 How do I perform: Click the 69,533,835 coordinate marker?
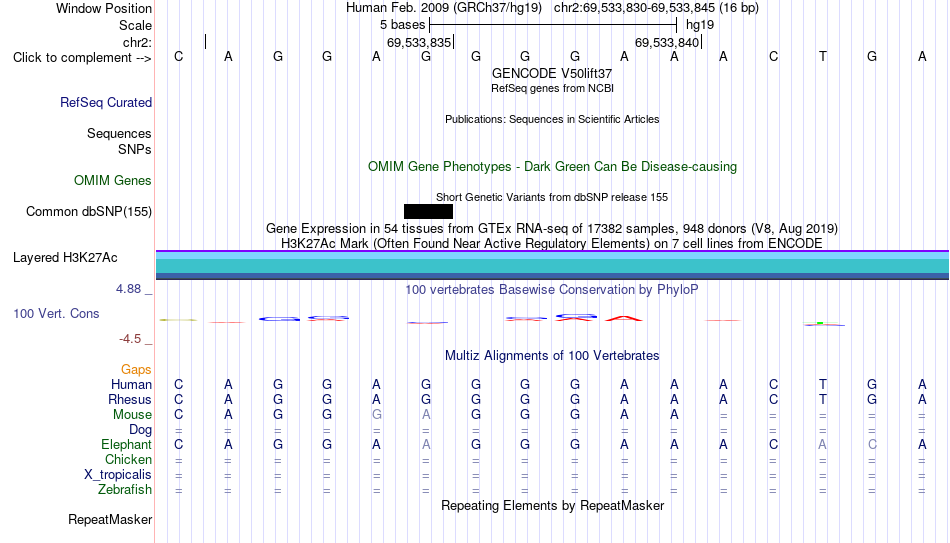pyautogui.click(x=420, y=42)
